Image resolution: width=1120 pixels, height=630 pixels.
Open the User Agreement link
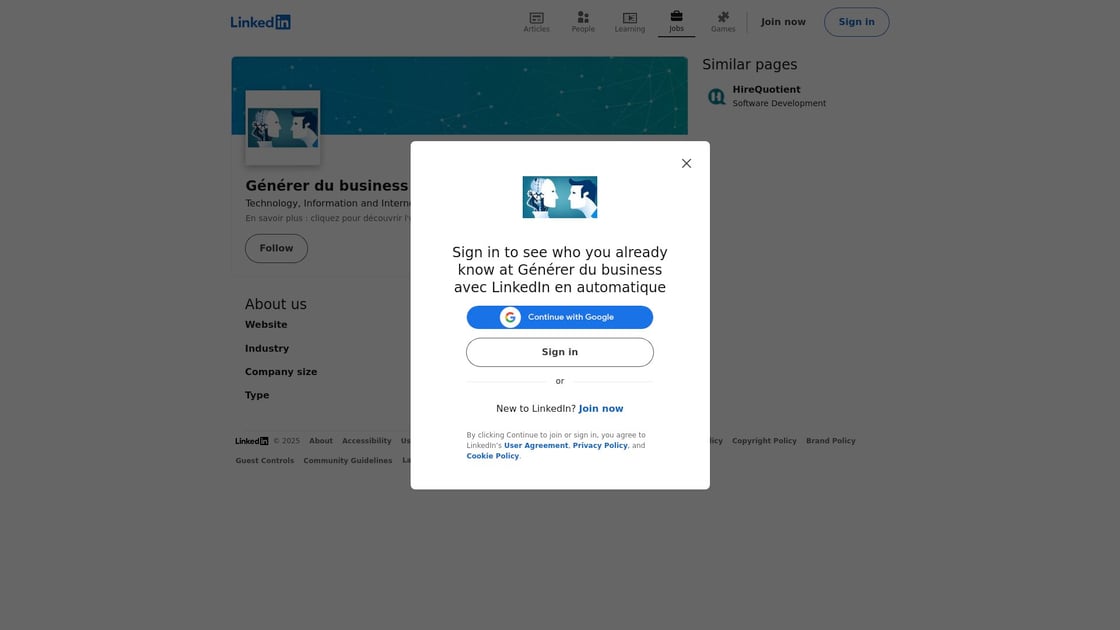[x=536, y=445]
